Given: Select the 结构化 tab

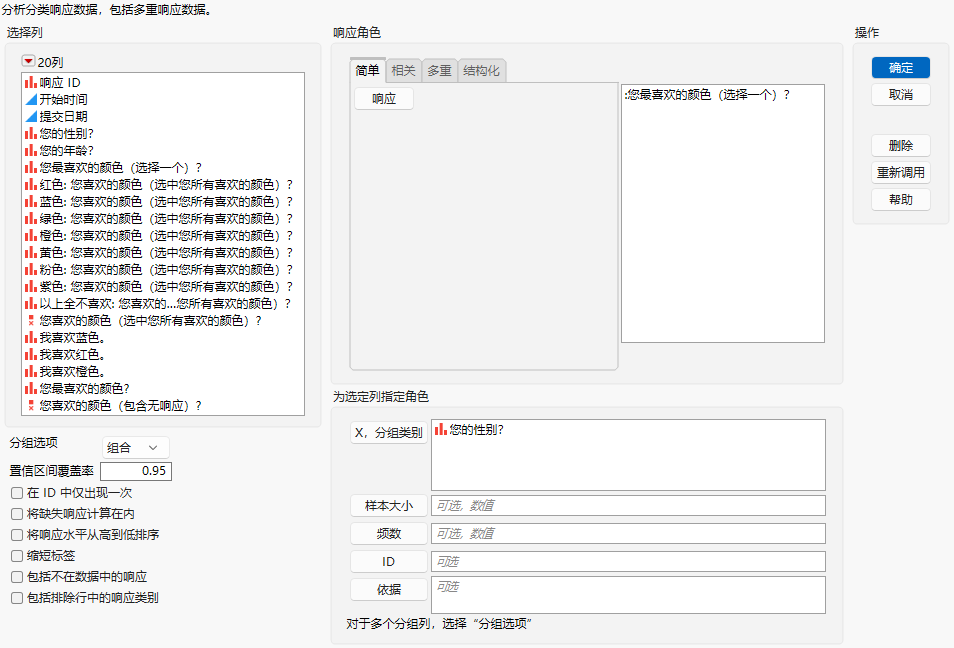Looking at the screenshot, I should [481, 71].
